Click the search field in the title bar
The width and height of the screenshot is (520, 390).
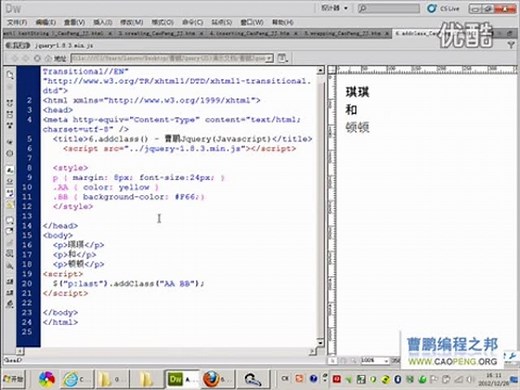point(389,8)
